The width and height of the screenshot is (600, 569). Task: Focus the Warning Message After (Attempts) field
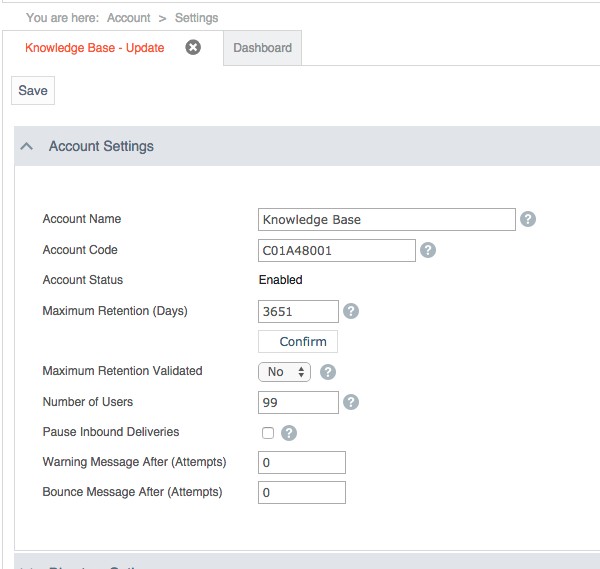point(302,462)
